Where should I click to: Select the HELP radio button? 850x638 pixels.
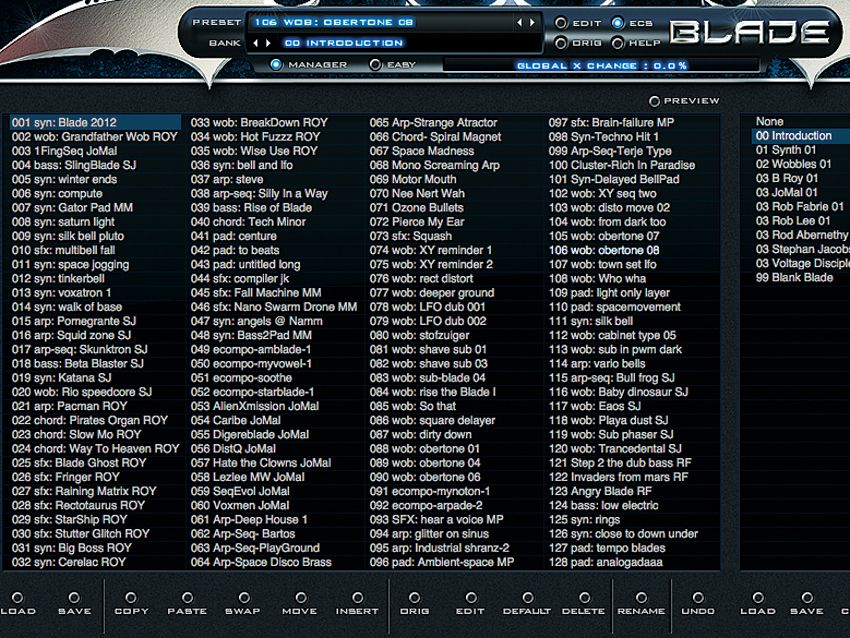click(617, 43)
